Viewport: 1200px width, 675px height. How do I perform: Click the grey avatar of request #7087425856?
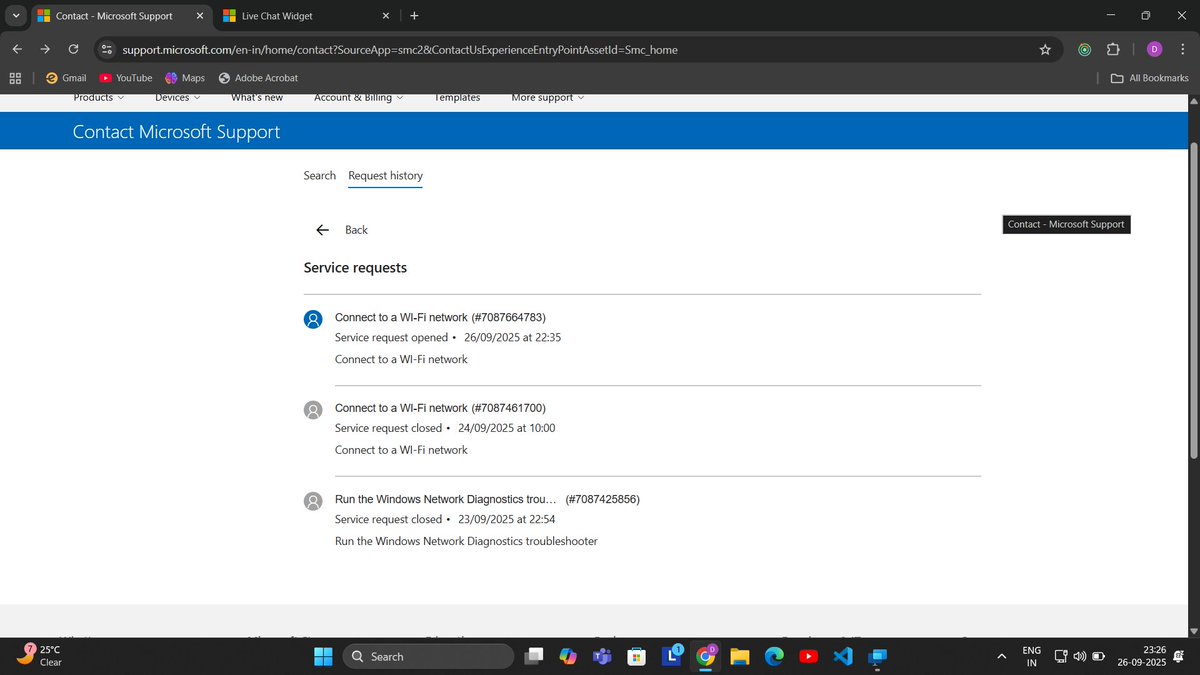click(x=313, y=501)
